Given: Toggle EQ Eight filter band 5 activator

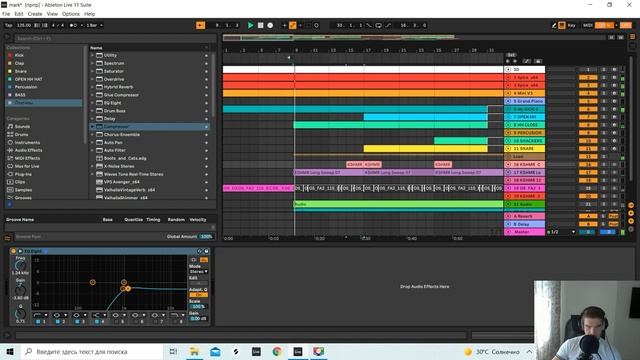Looking at the screenshot, I should point(116,322).
